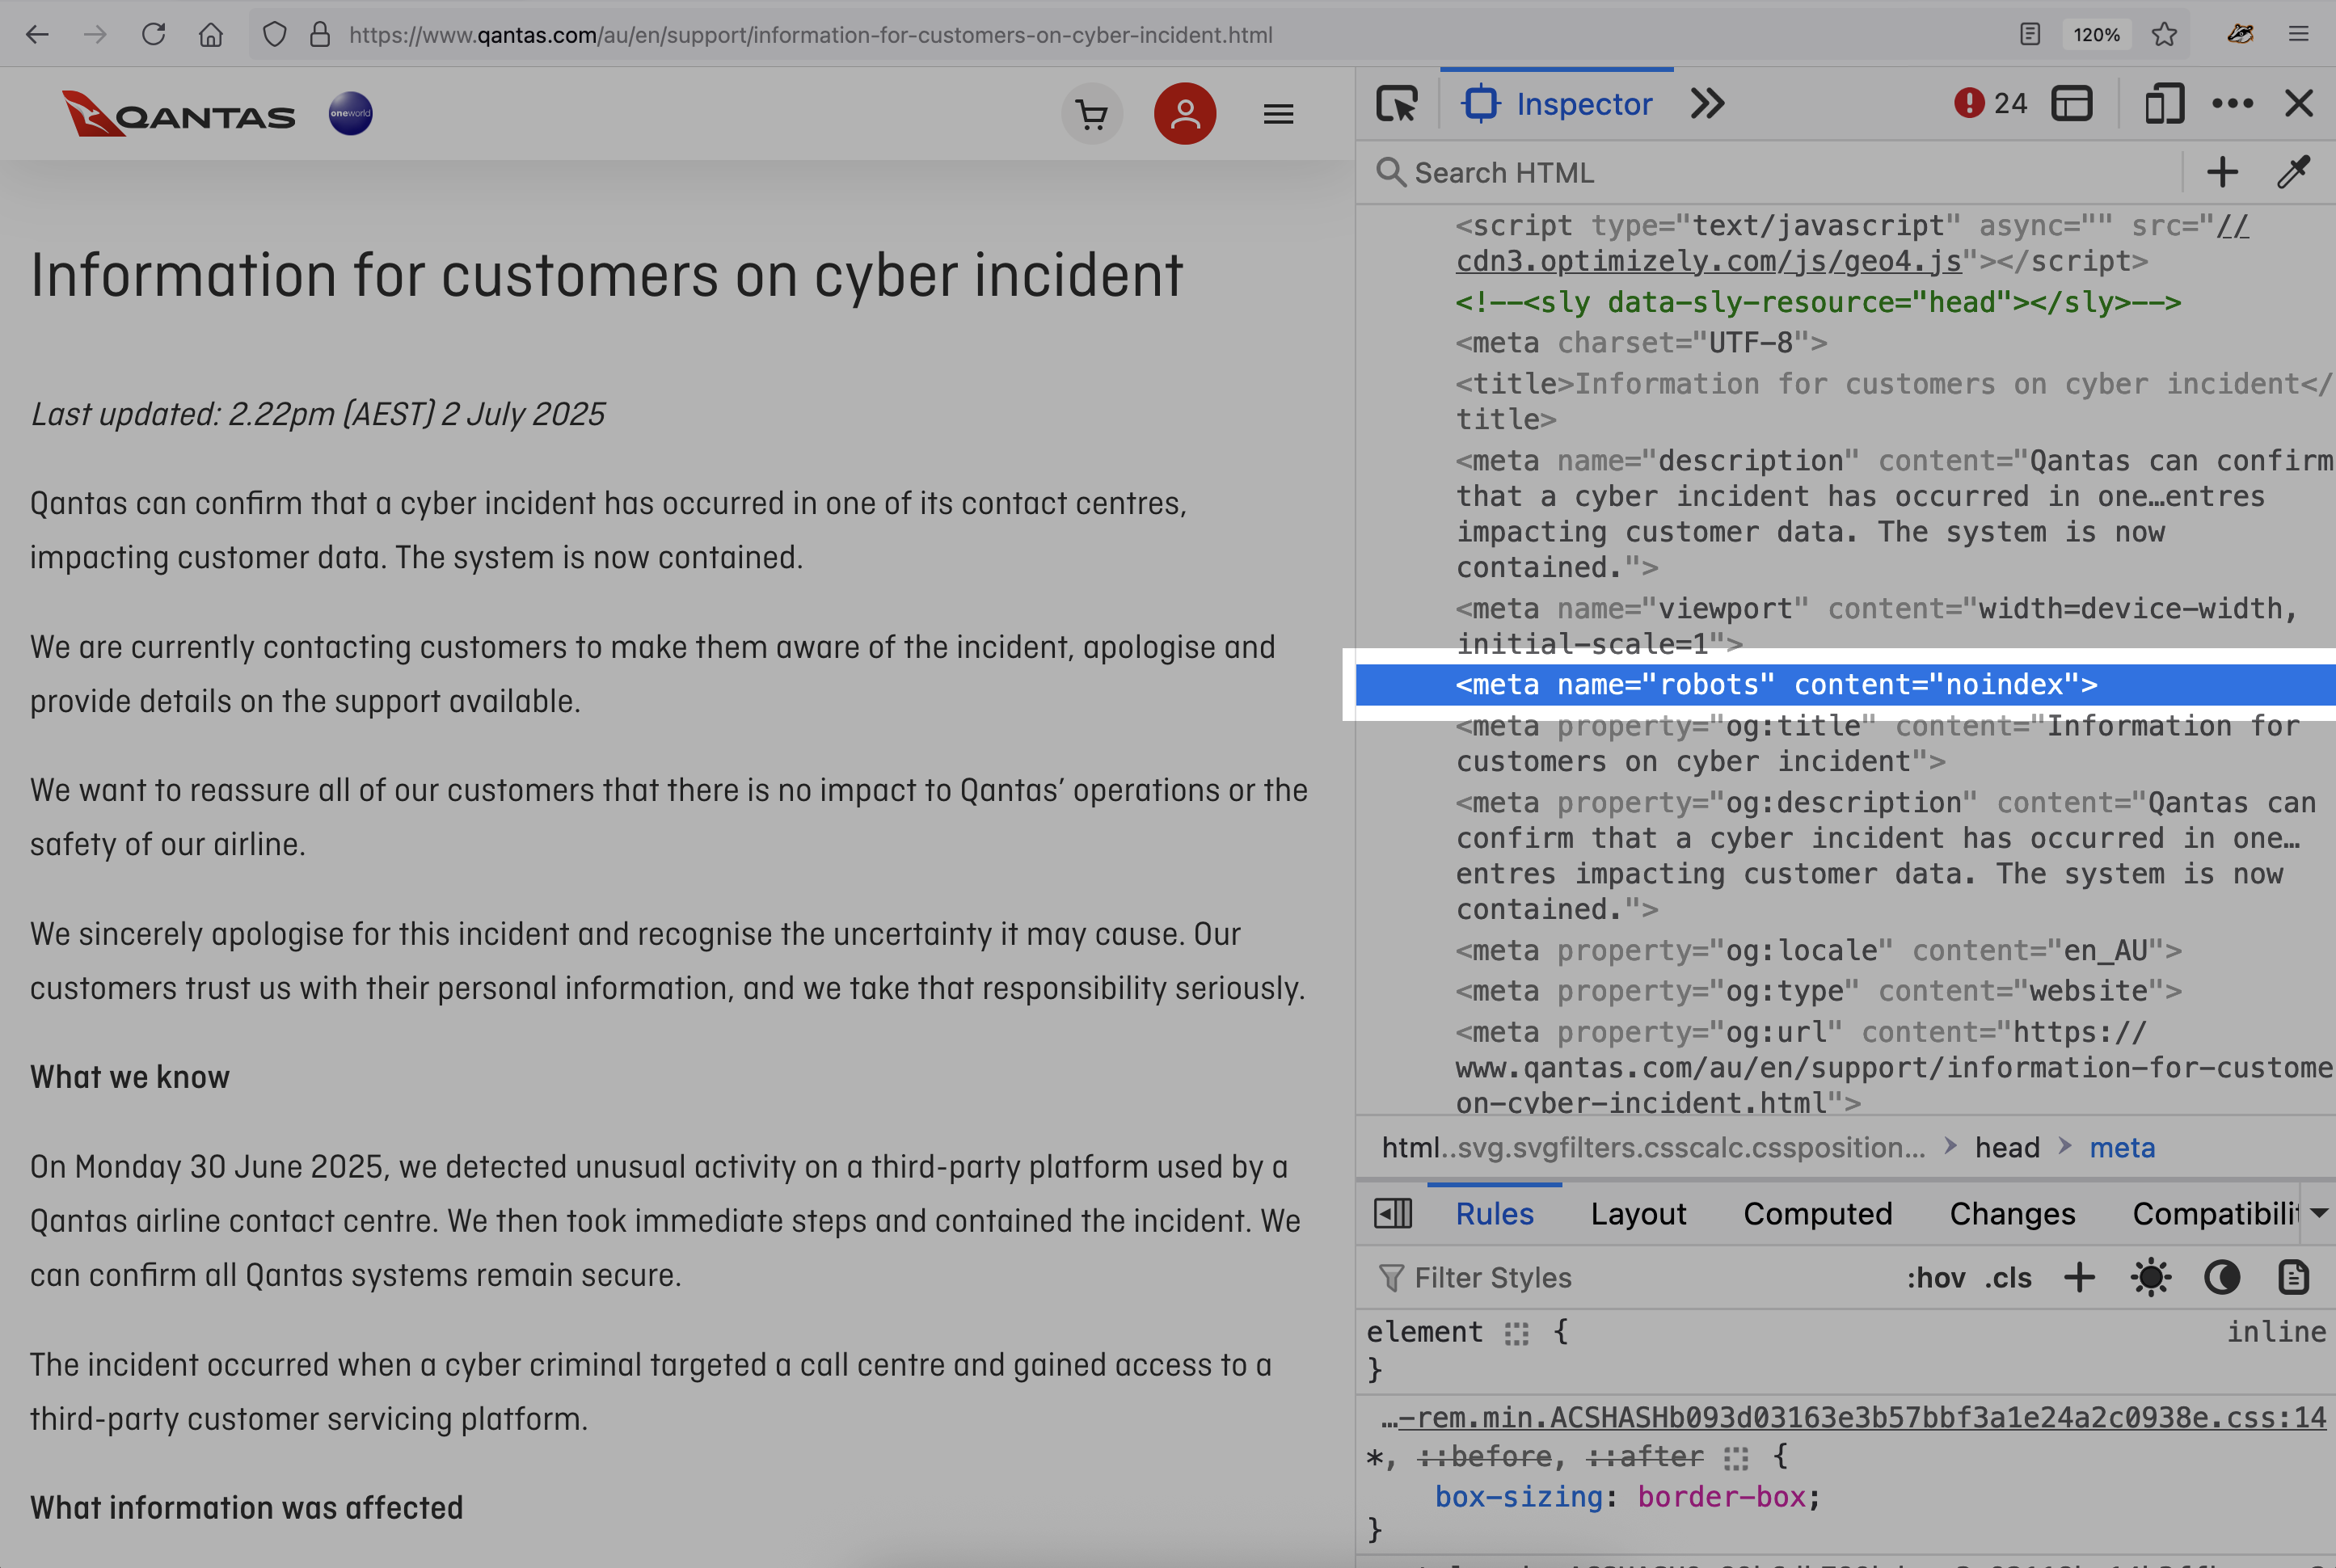Activate the element picker tool
The image size is (2336, 1568).
point(1397,104)
